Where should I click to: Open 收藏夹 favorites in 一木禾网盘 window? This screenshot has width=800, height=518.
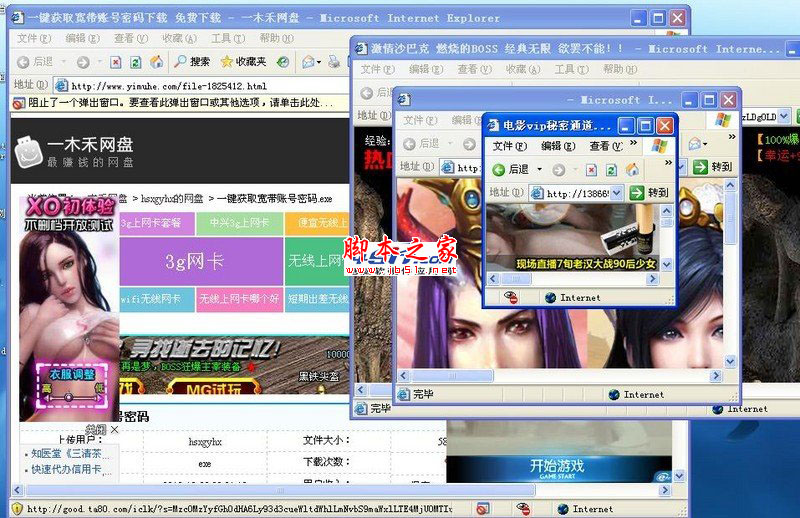click(243, 62)
